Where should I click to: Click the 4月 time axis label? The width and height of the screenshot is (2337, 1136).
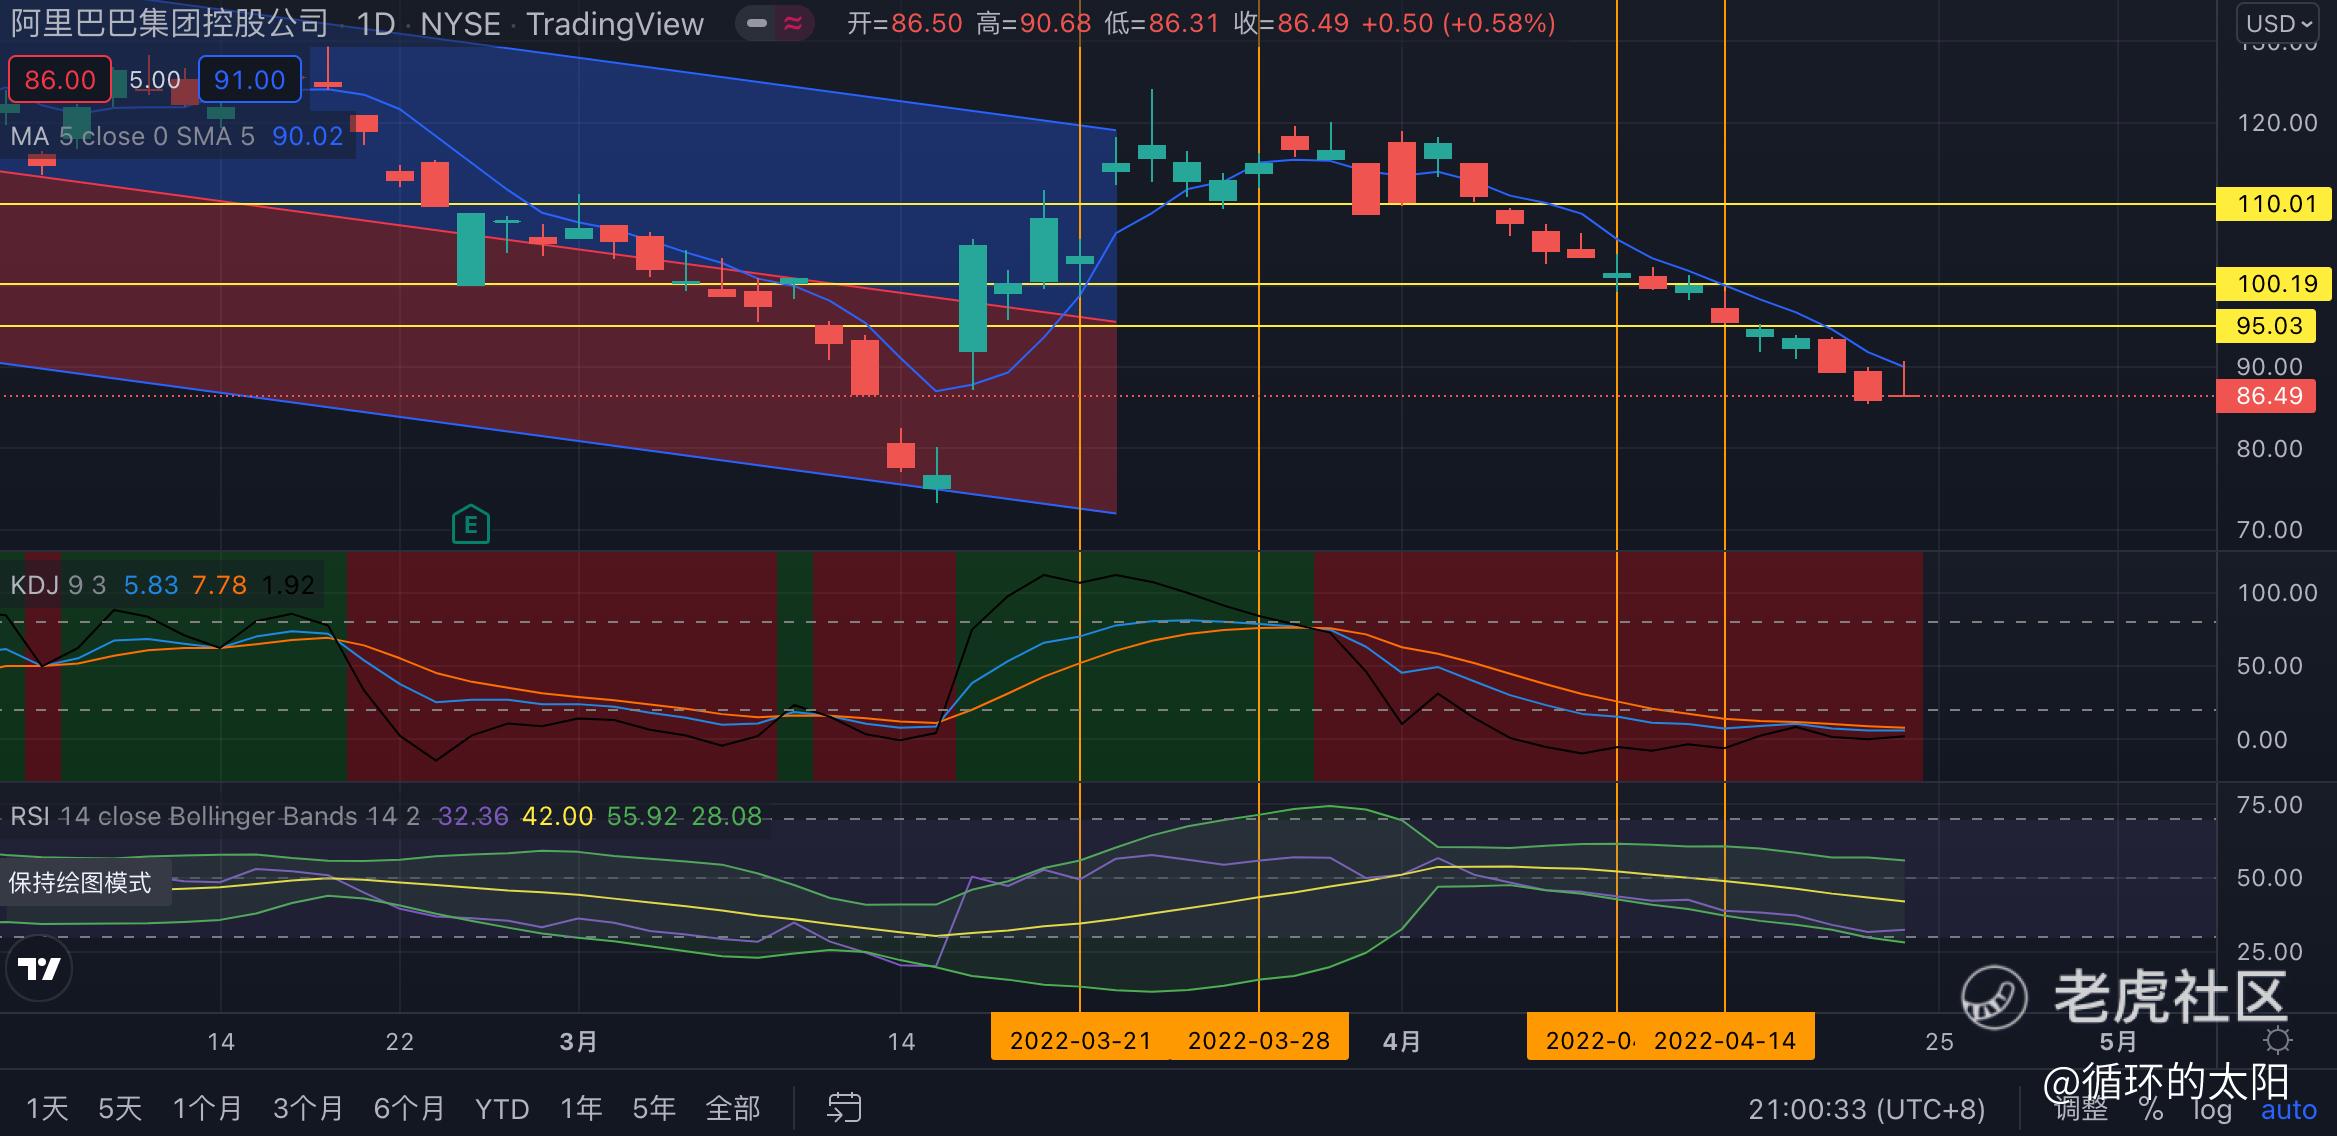pos(1402,1042)
